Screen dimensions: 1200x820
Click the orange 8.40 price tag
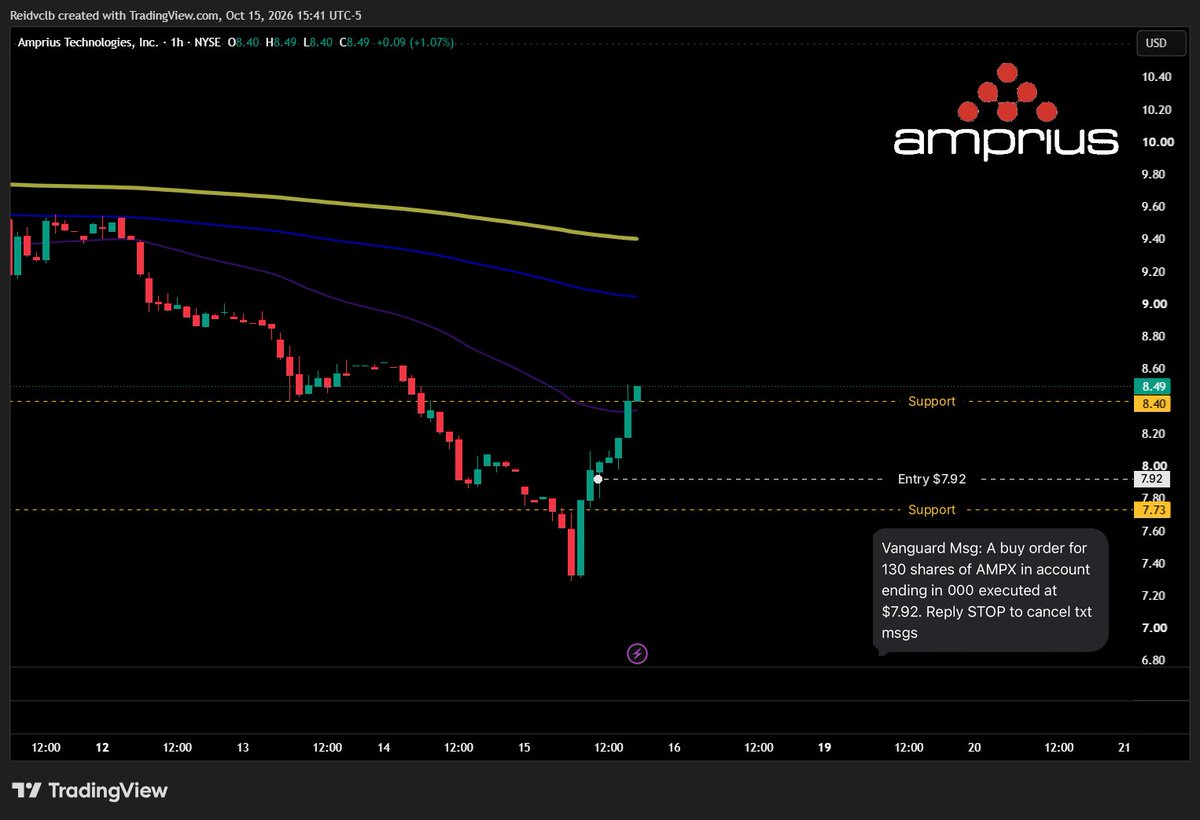(x=1150, y=403)
